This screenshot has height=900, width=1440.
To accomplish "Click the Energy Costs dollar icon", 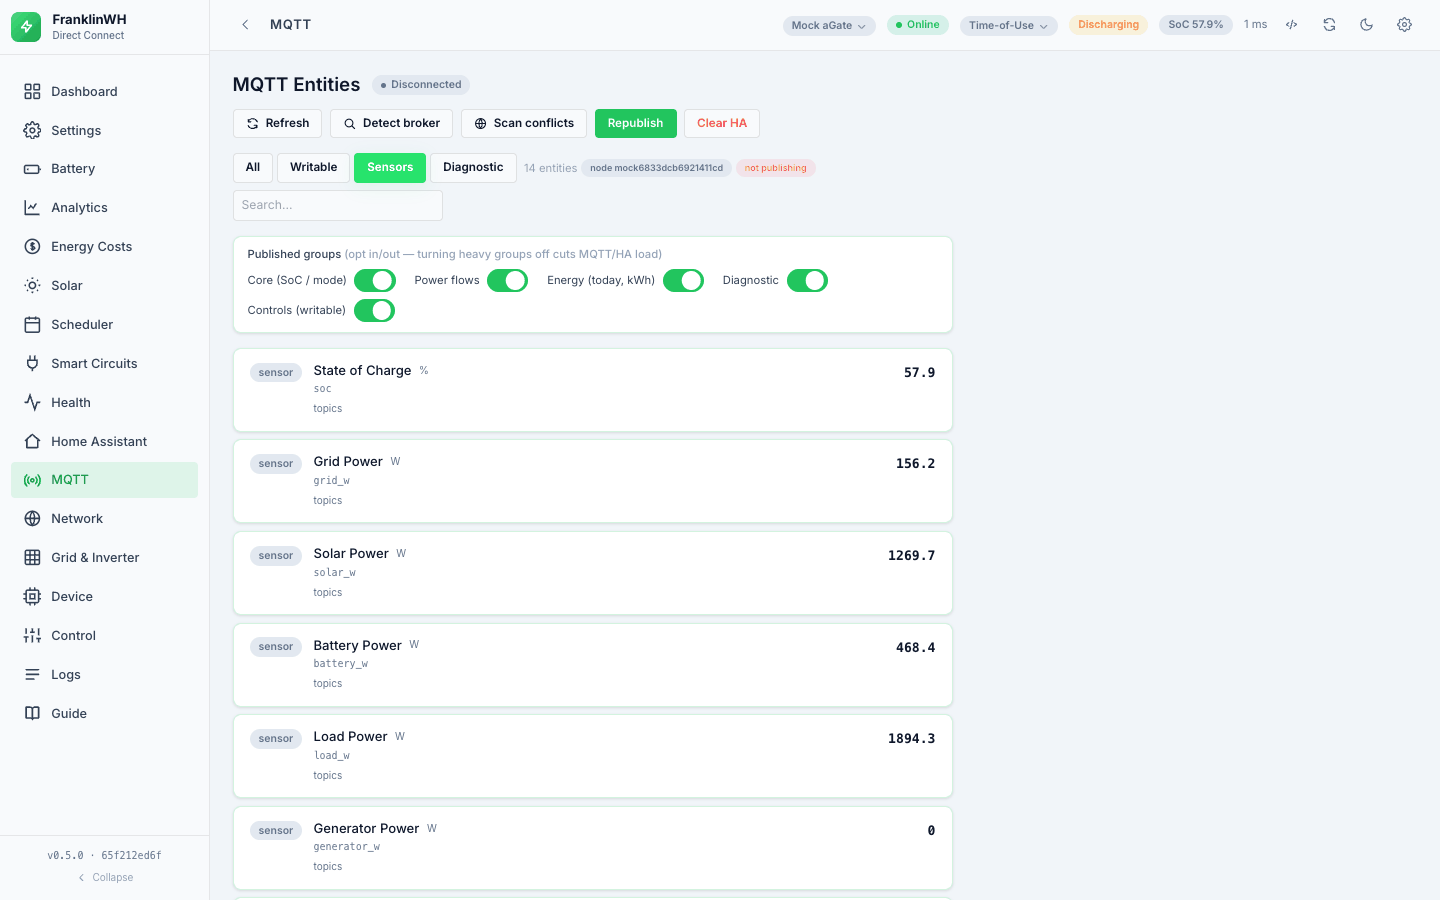I will coord(32,247).
